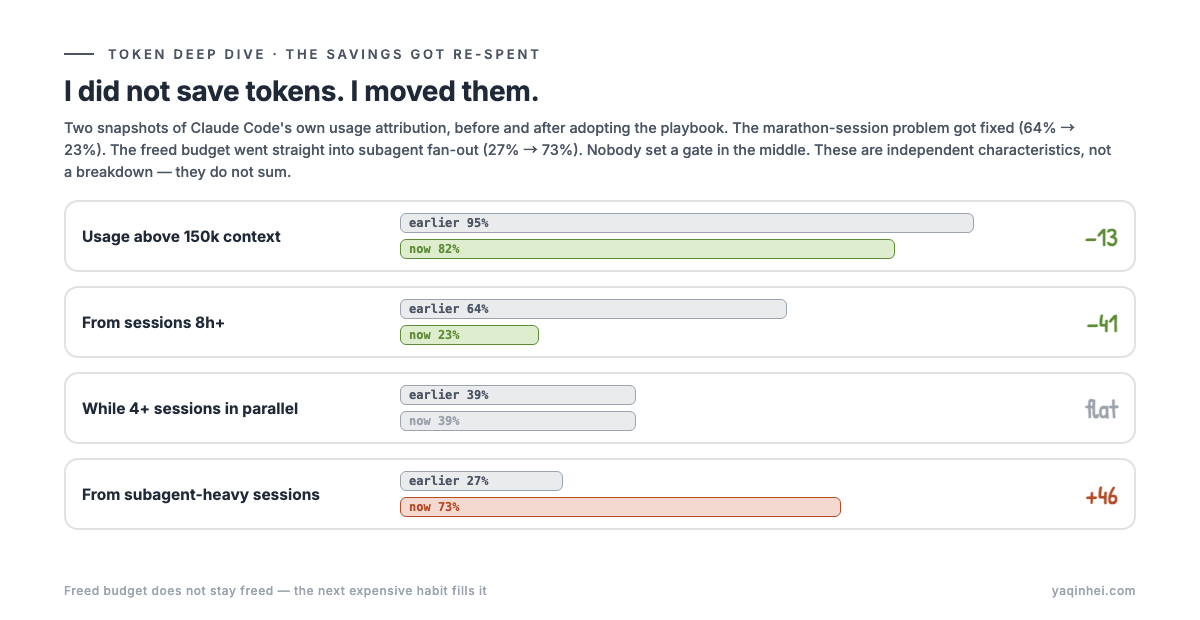Viewport: 1200px width, 620px height.
Task: Click the Freed budget footer note
Action: coord(275,591)
